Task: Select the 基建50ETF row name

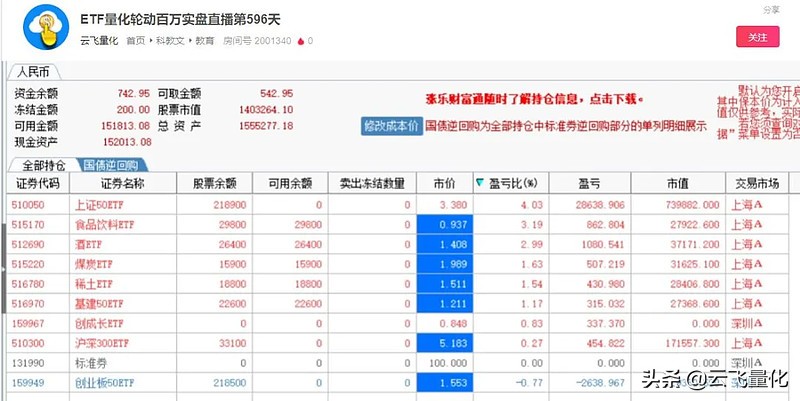Action: (99, 304)
